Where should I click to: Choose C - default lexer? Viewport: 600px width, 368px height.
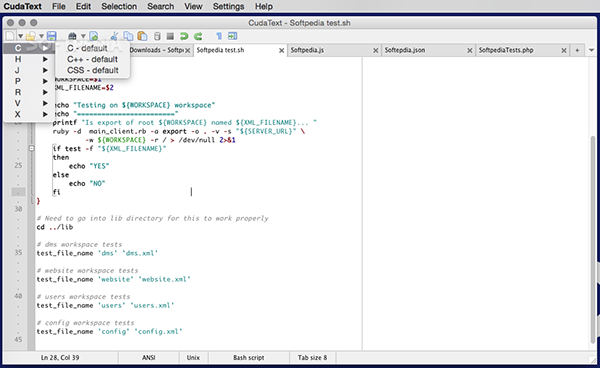point(93,48)
